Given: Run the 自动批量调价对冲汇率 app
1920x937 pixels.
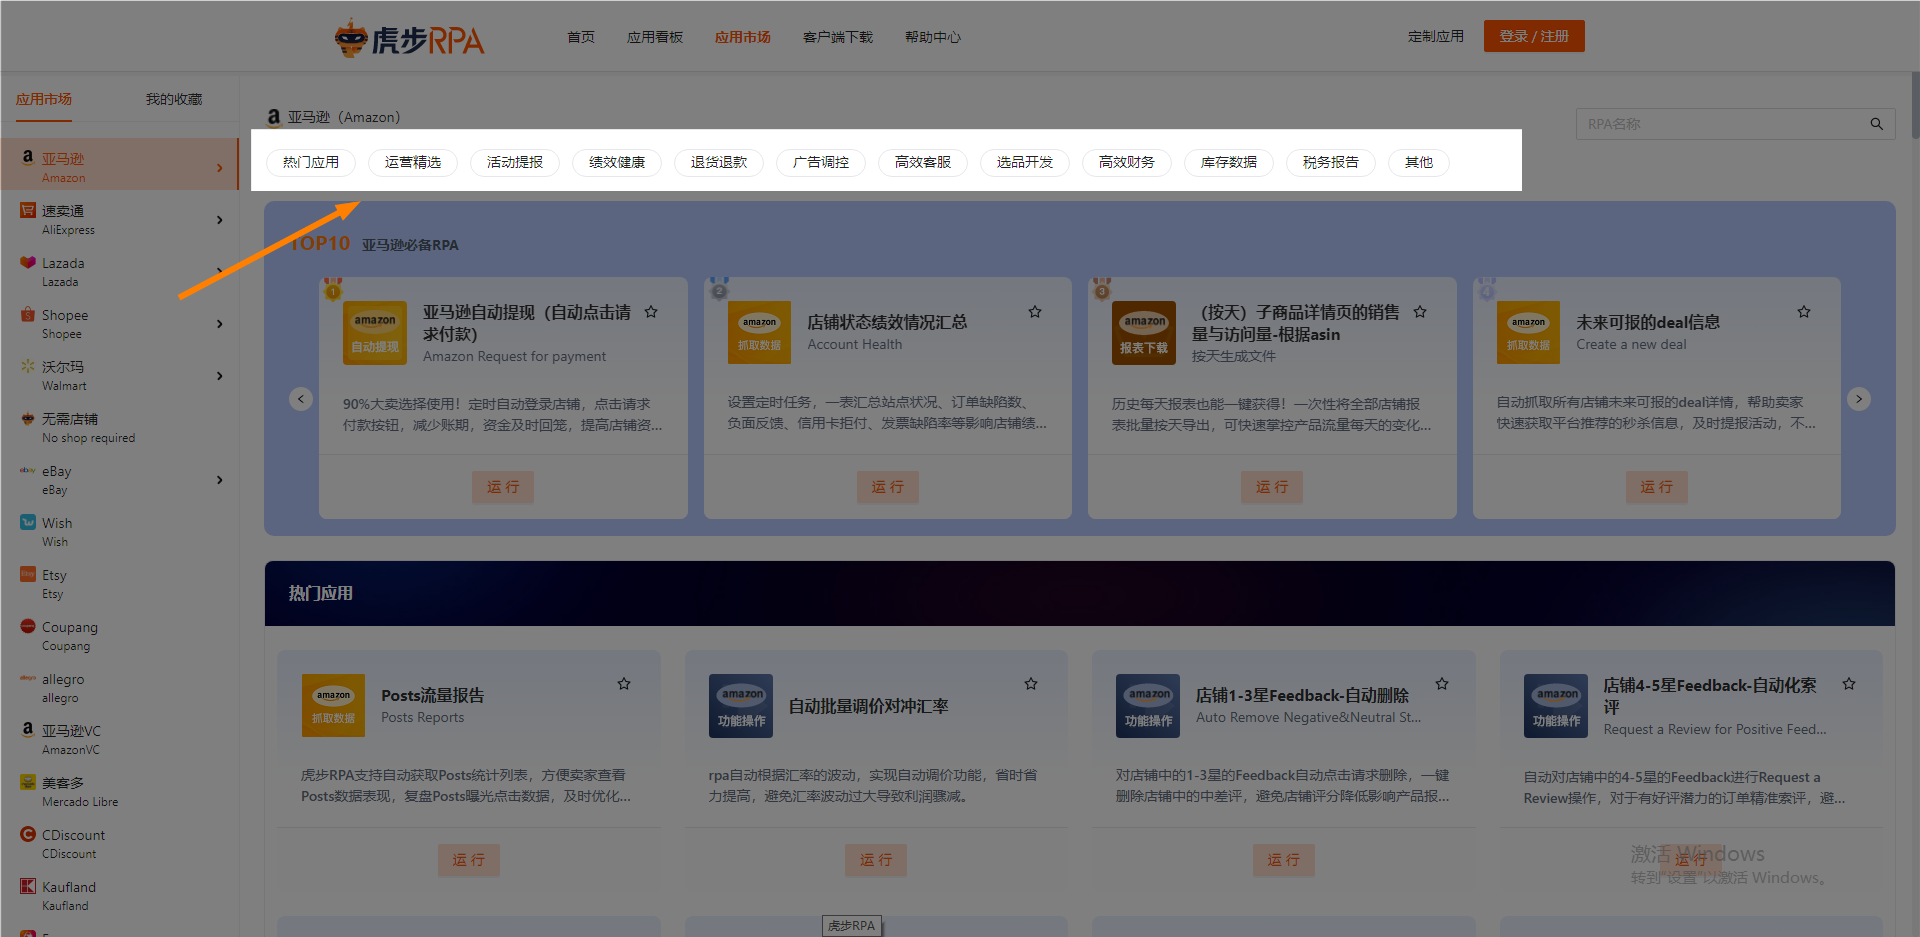Looking at the screenshot, I should (876, 860).
